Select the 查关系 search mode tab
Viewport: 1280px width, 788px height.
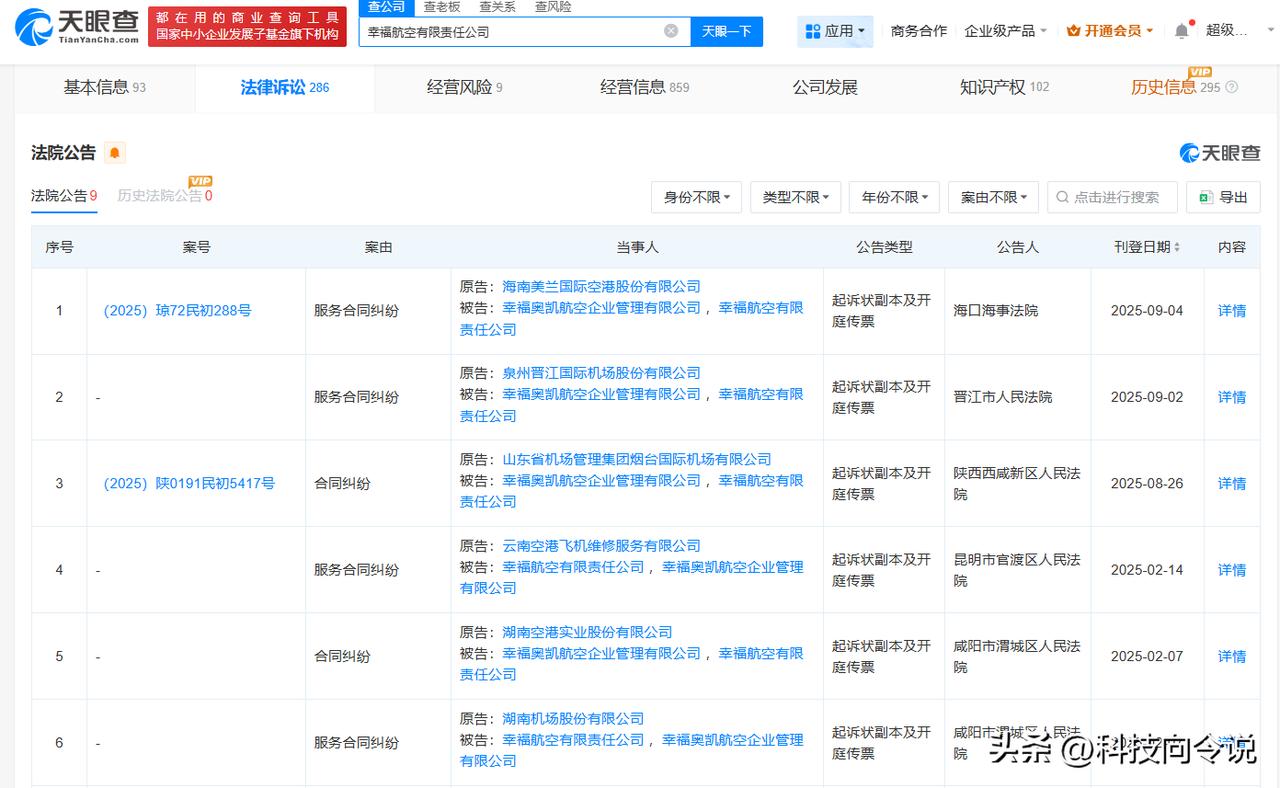[x=497, y=7]
